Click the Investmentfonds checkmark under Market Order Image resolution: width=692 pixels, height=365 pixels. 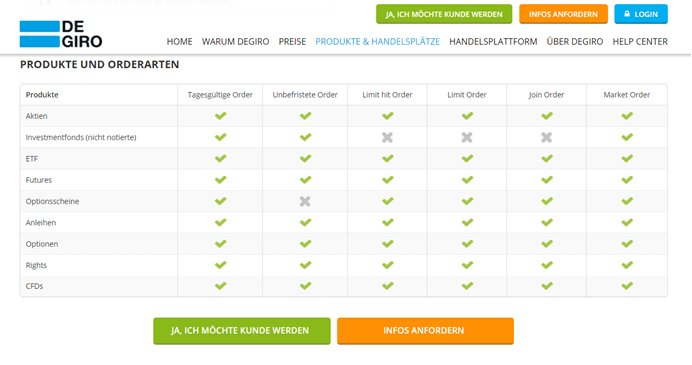point(627,137)
